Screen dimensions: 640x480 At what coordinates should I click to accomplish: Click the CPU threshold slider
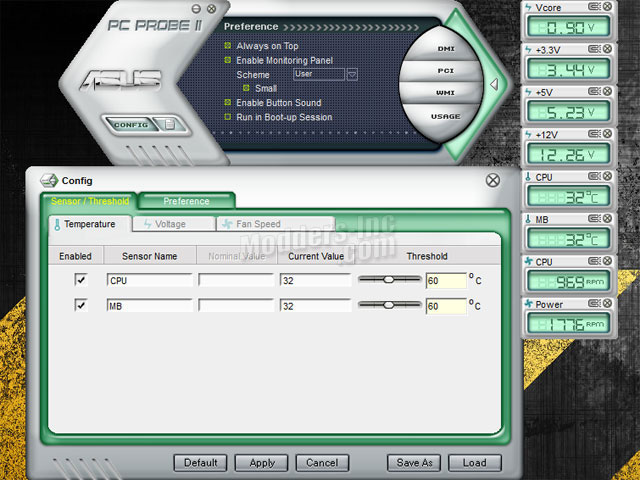pos(390,280)
